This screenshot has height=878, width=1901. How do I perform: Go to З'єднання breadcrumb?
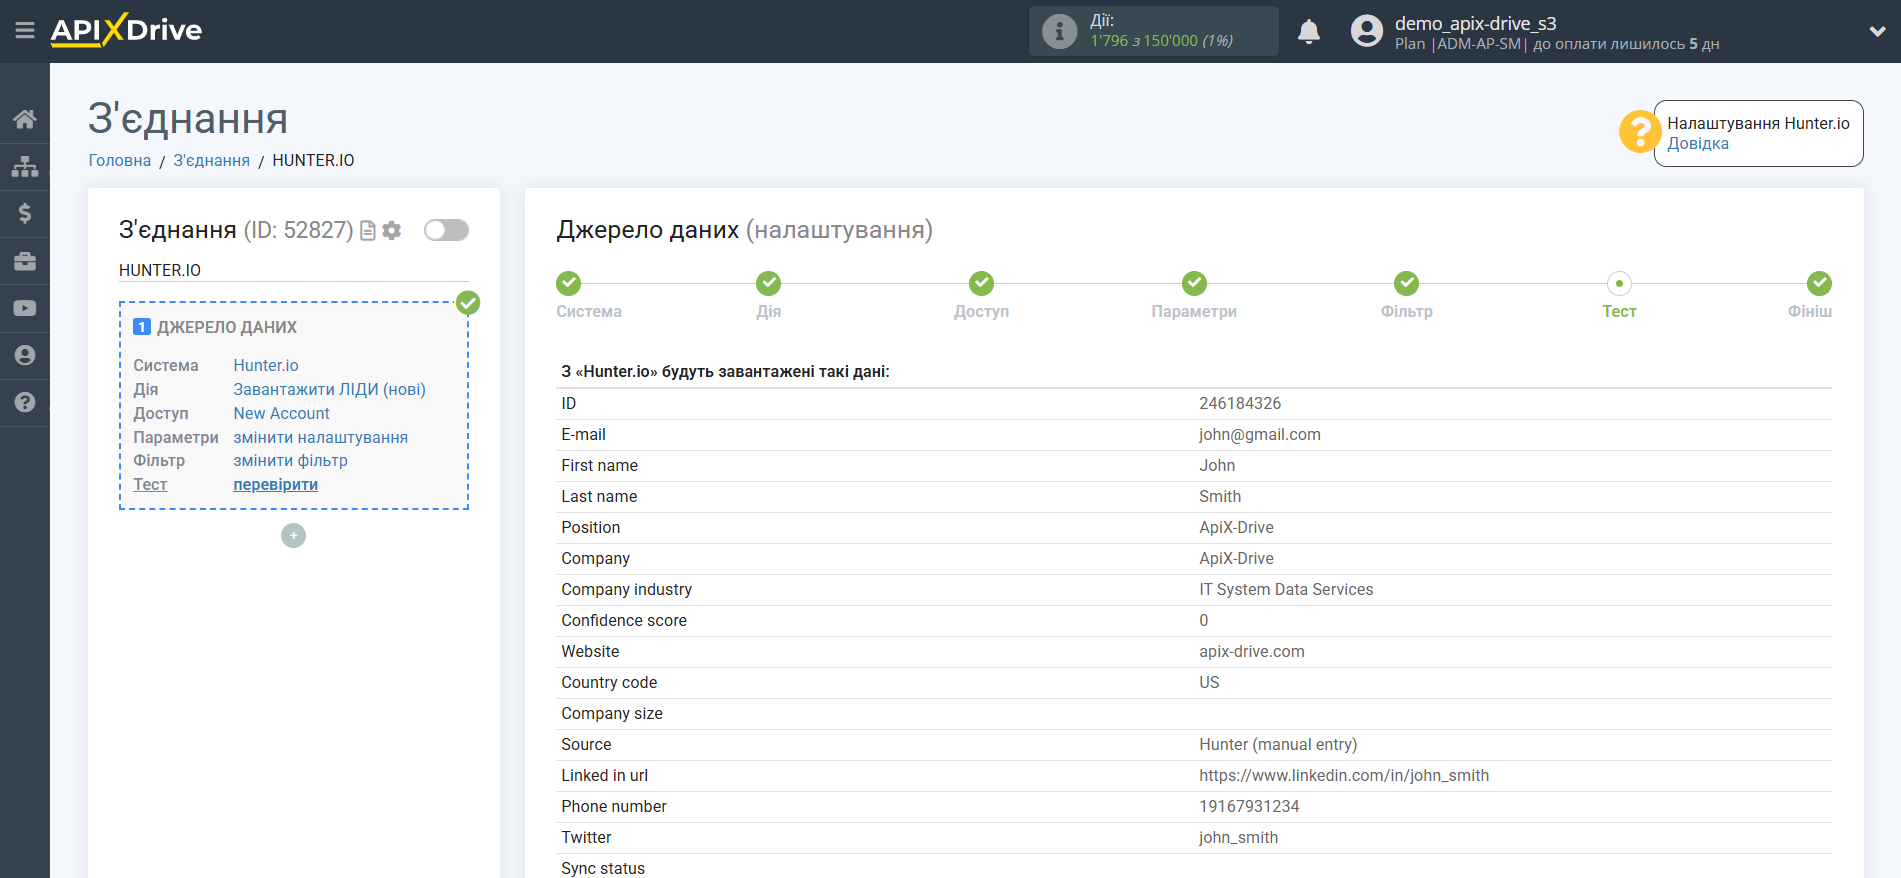click(x=212, y=160)
